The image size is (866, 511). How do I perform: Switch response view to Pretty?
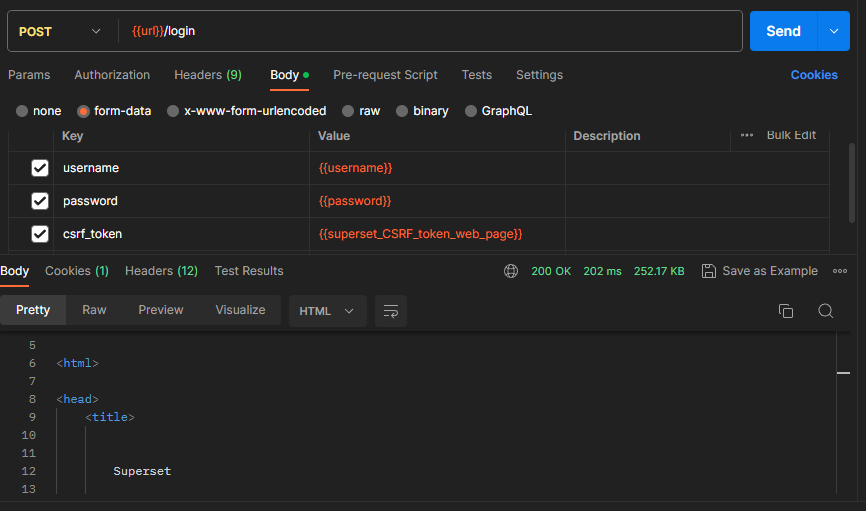click(33, 310)
